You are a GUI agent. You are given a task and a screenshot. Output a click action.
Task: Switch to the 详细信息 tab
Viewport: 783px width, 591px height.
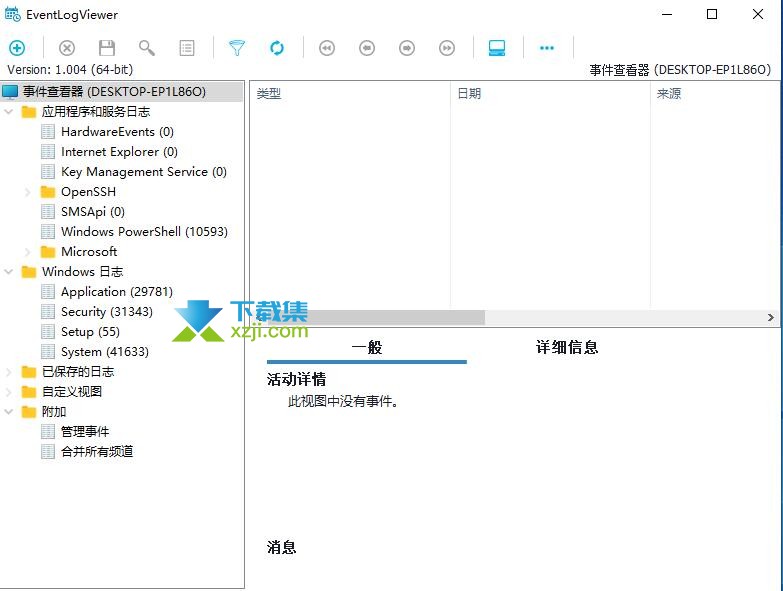567,348
